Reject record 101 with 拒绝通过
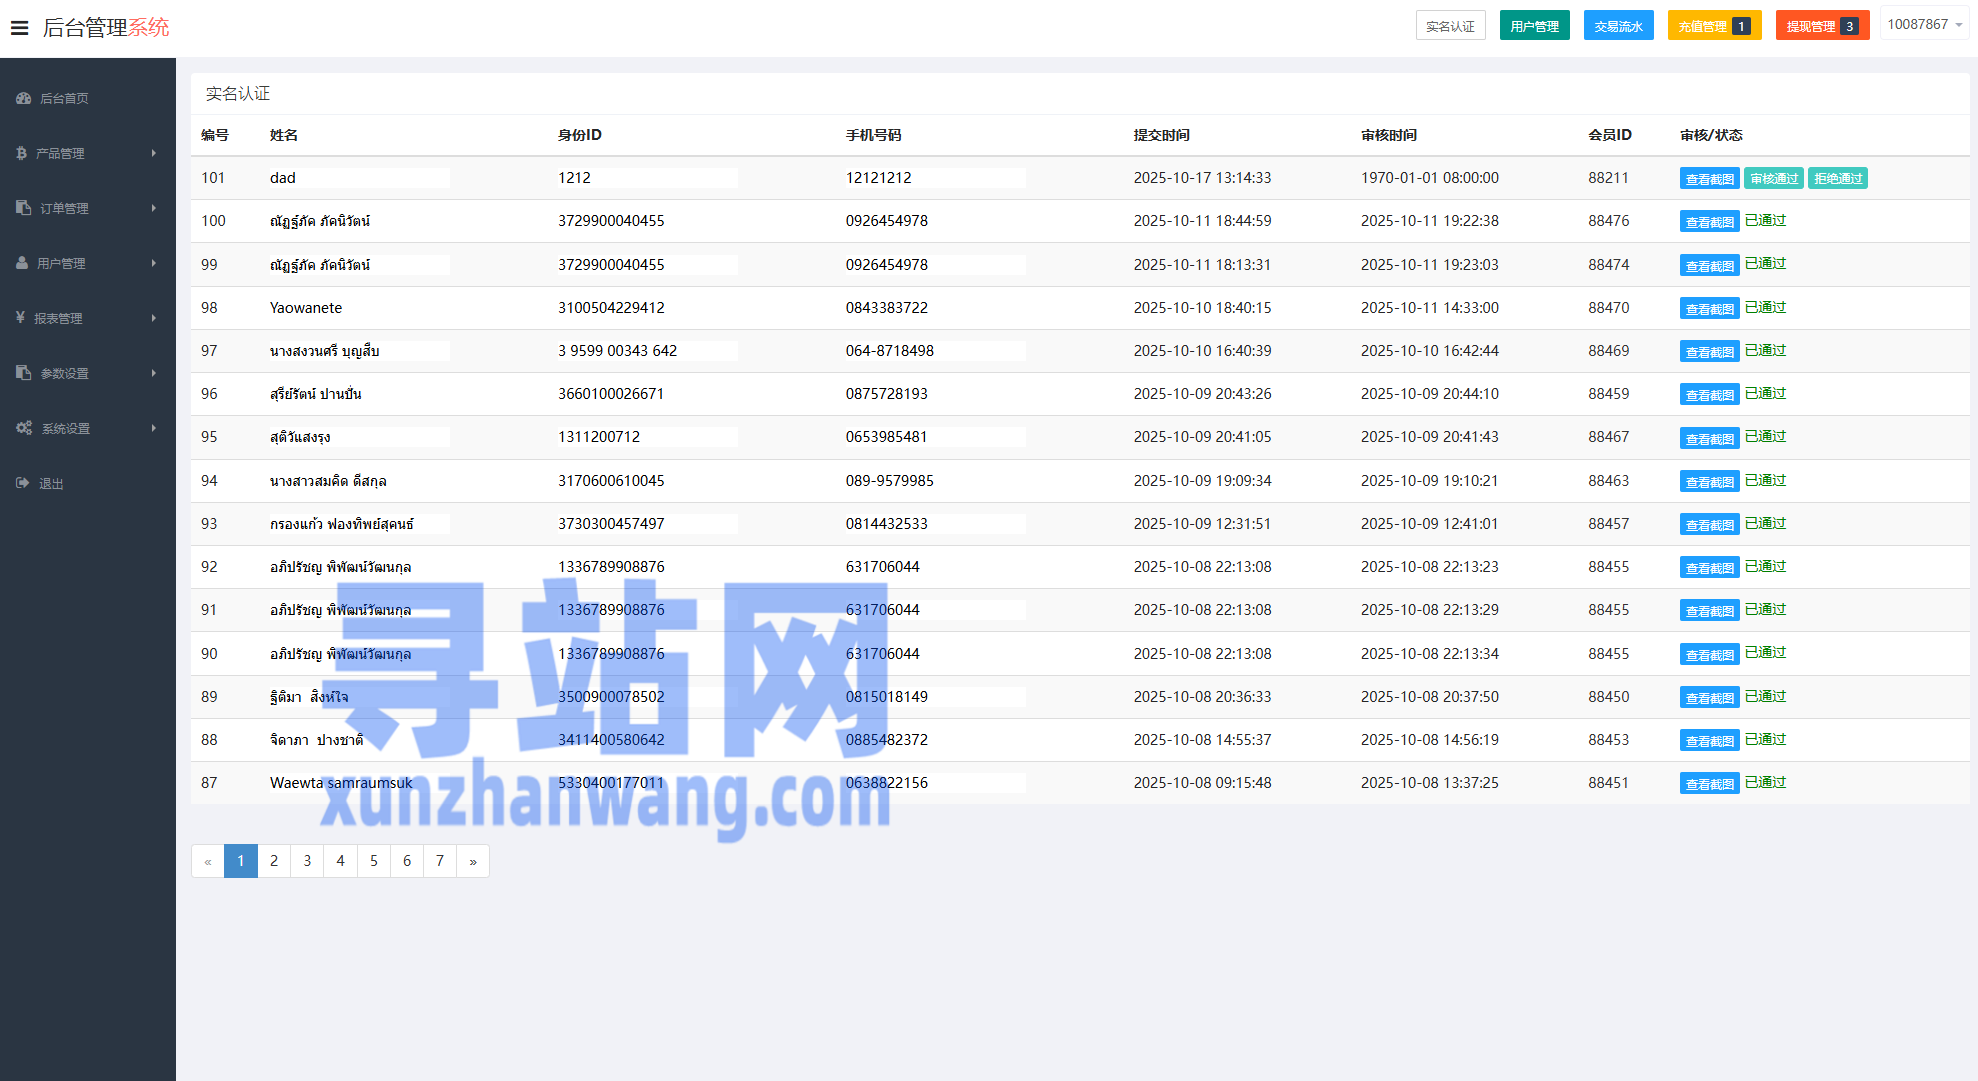Image resolution: width=1978 pixels, height=1081 pixels. click(1838, 178)
